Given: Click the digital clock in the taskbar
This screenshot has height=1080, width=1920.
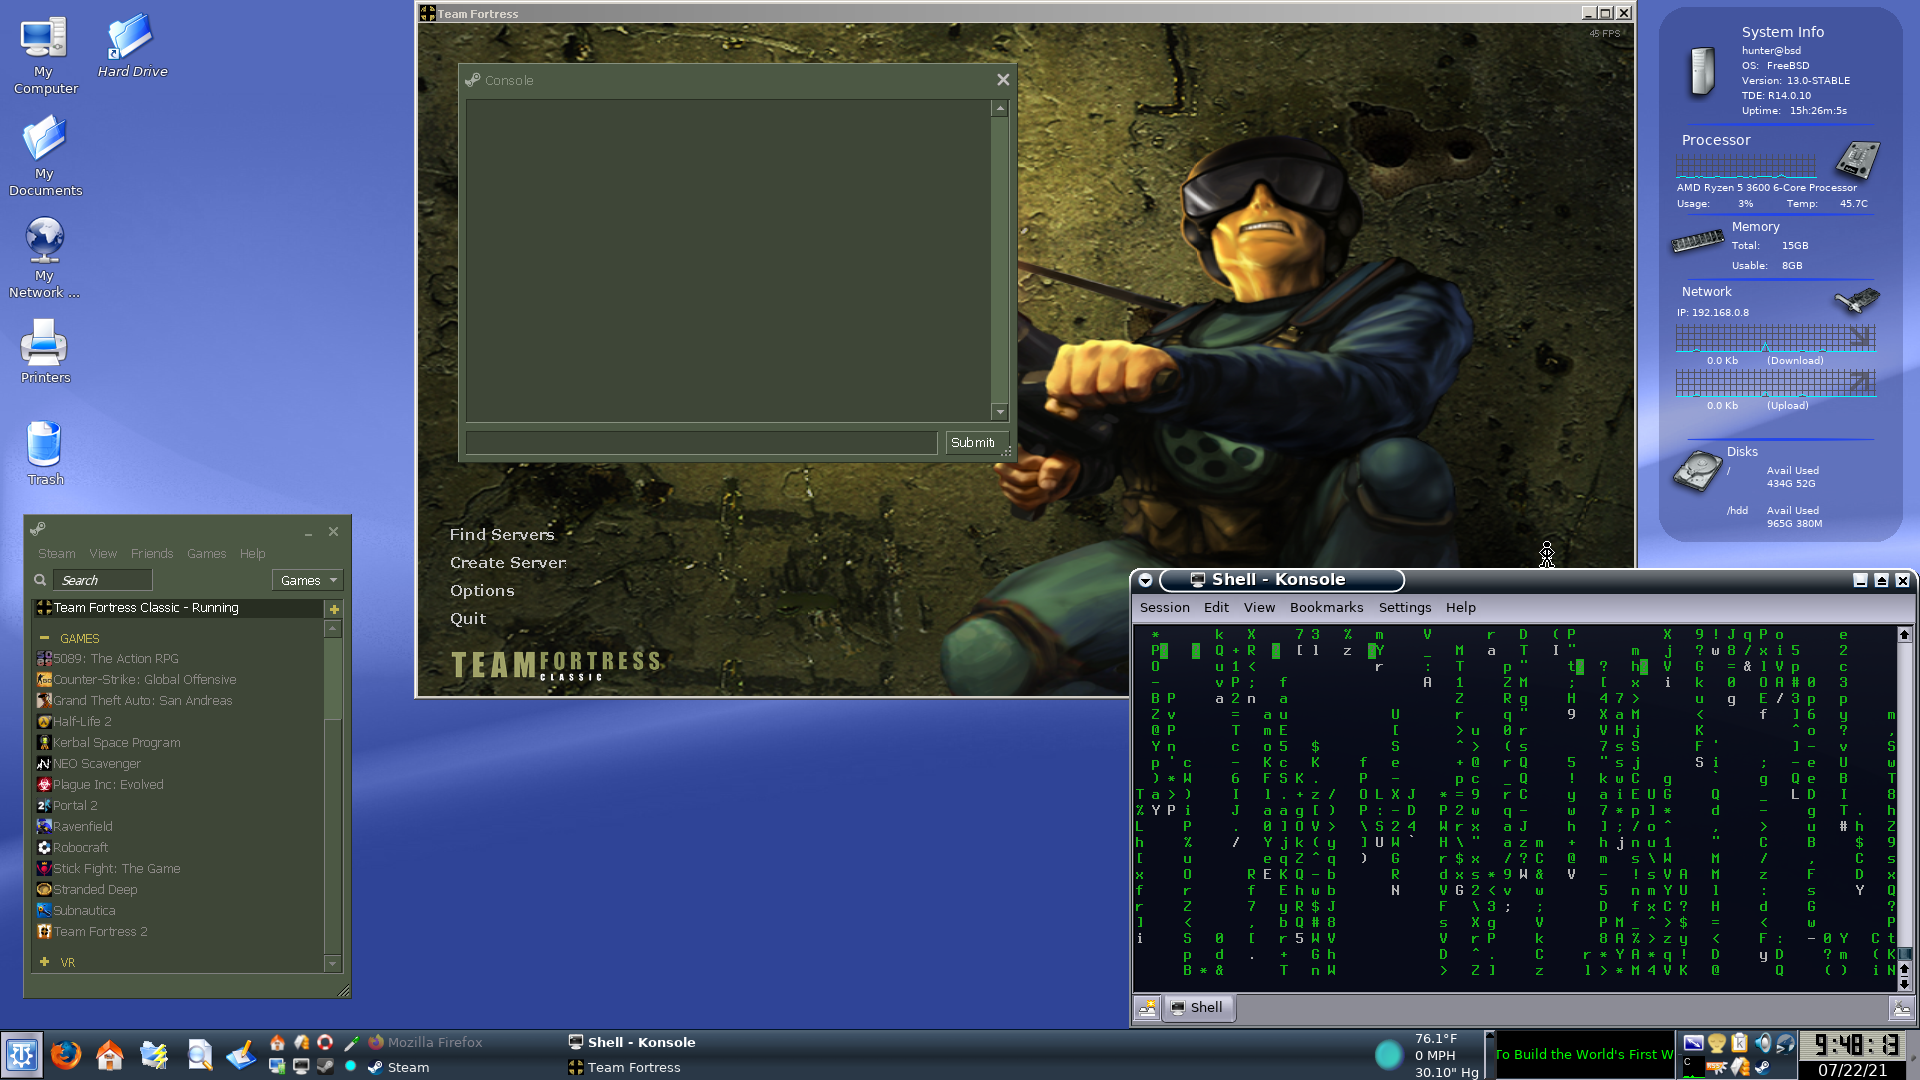Looking at the screenshot, I should pyautogui.click(x=1854, y=1045).
